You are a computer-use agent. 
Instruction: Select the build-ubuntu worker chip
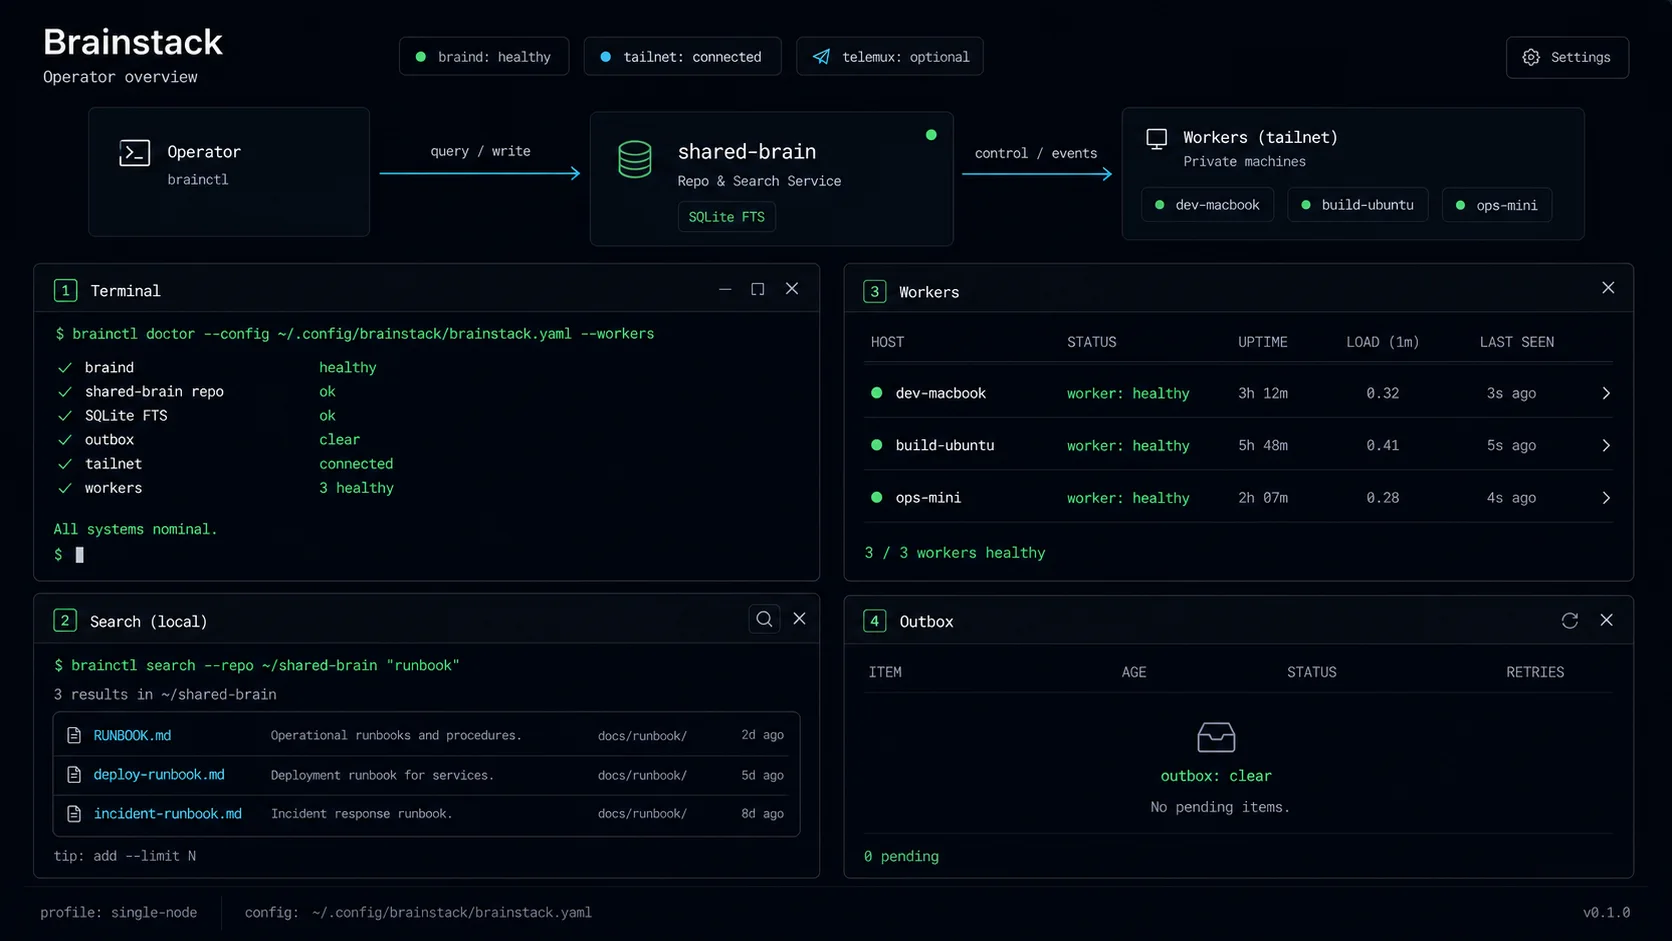coord(1358,205)
